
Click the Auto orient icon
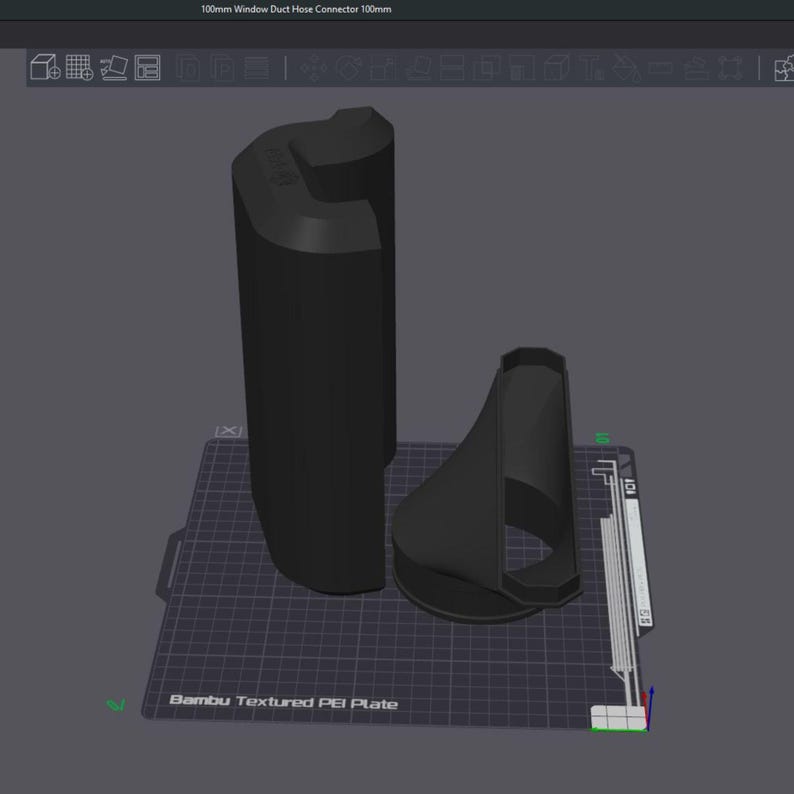113,67
